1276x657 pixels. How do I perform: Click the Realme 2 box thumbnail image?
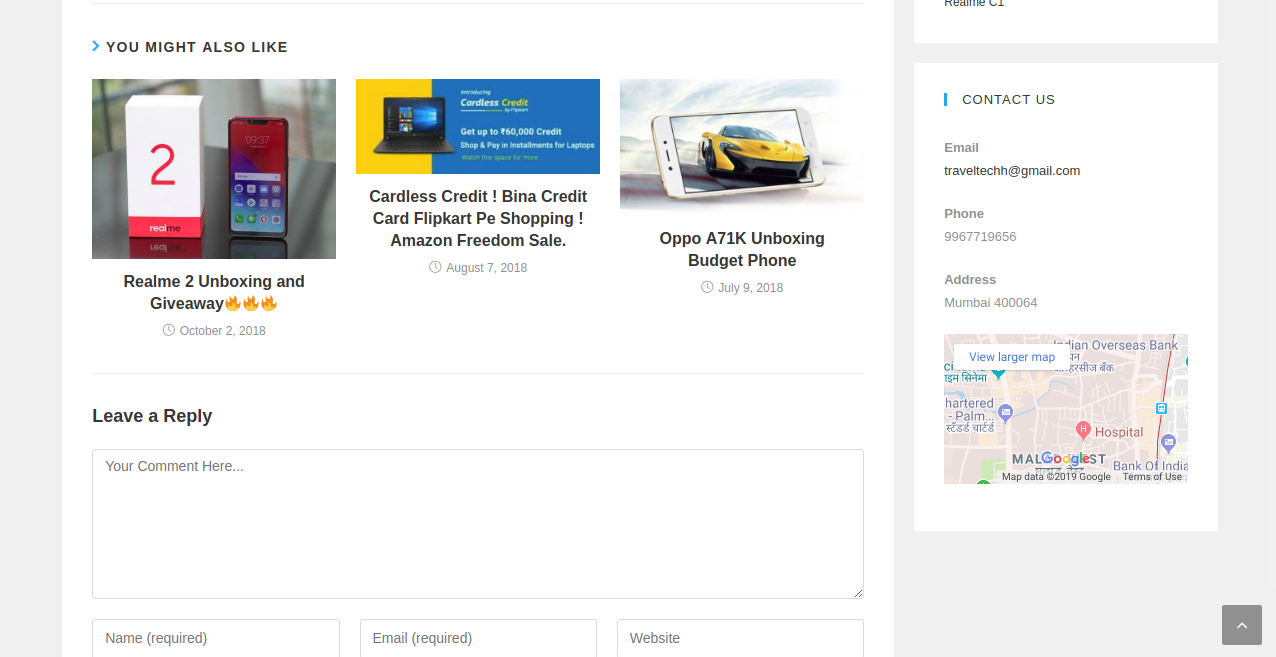[214, 169]
